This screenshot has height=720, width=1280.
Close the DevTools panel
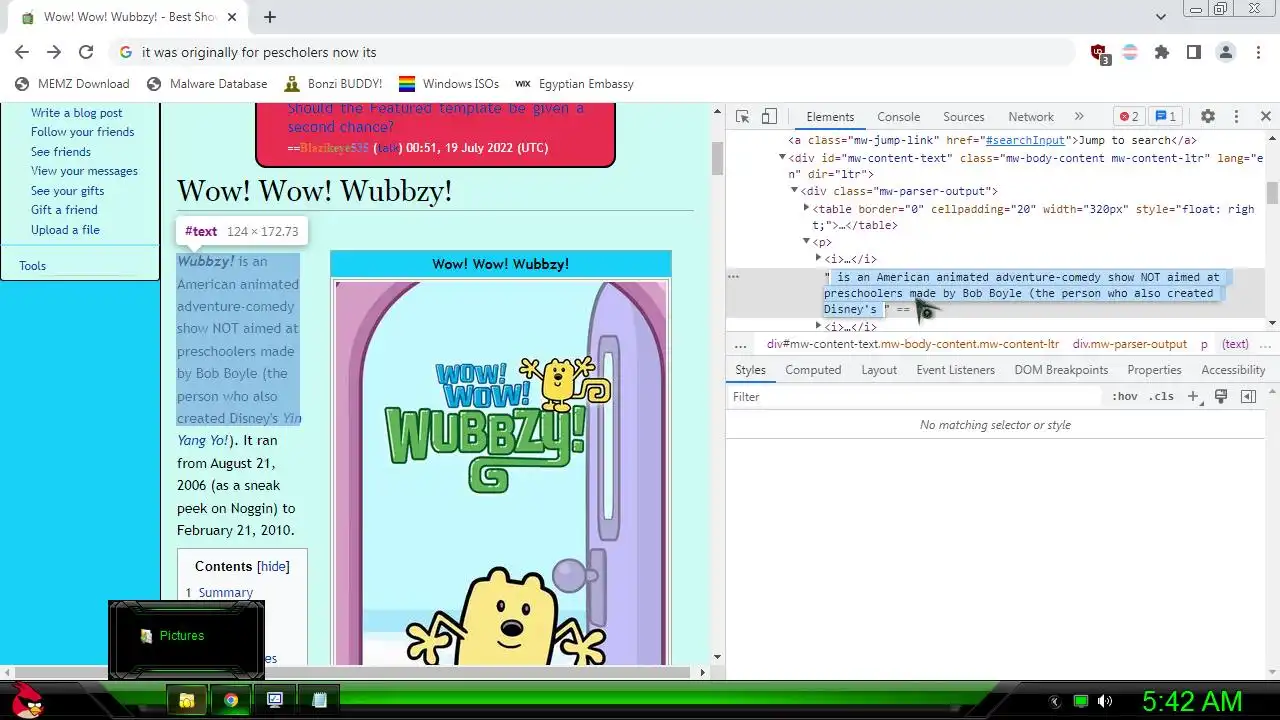[x=1265, y=117]
